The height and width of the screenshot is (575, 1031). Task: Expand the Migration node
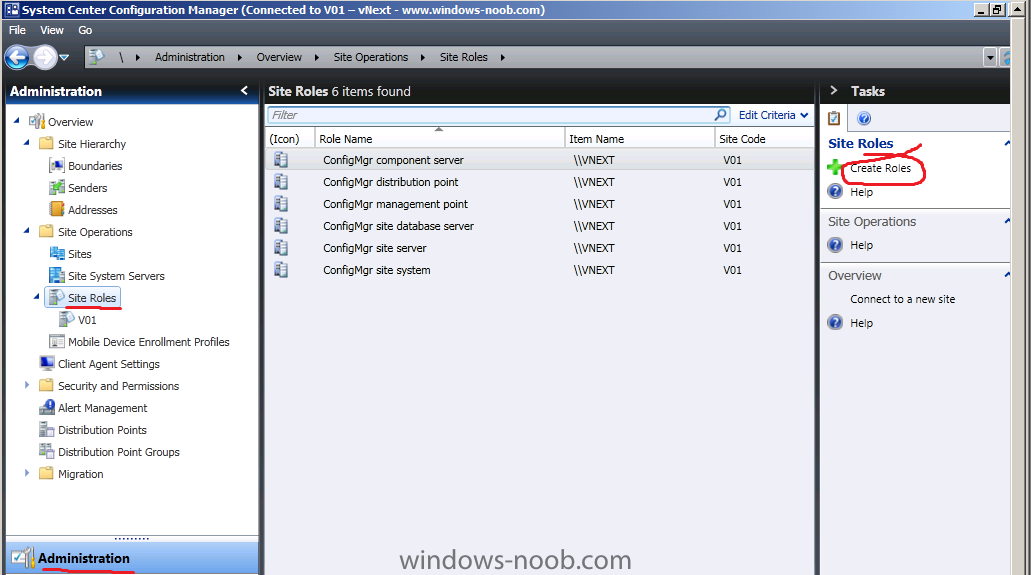coord(27,473)
